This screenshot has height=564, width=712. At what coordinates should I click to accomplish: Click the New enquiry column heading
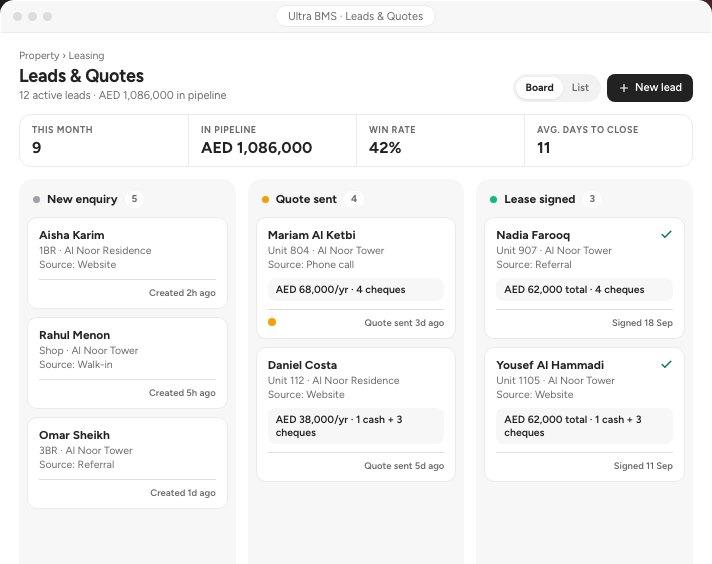[x=82, y=199]
